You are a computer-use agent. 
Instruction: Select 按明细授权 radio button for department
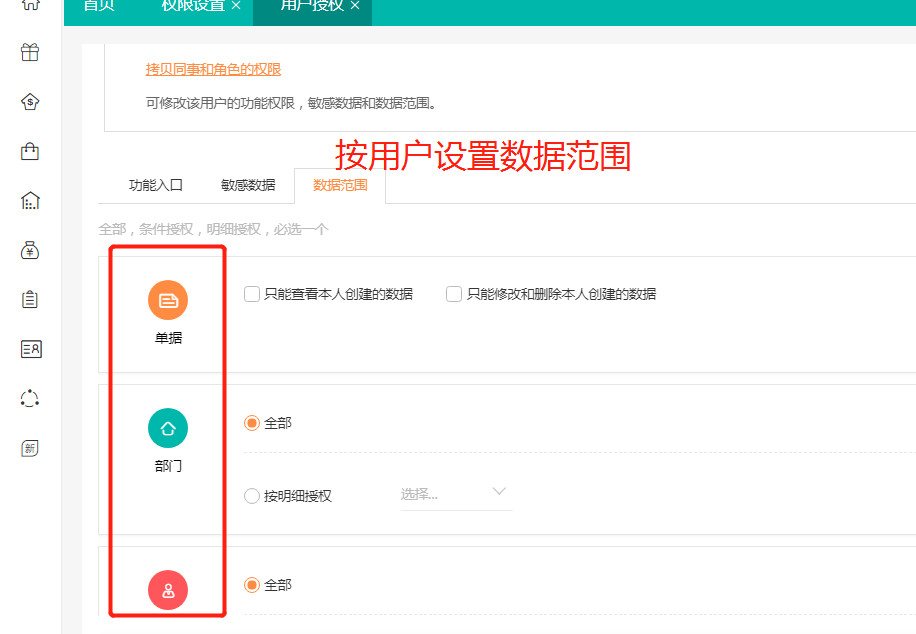(252, 495)
